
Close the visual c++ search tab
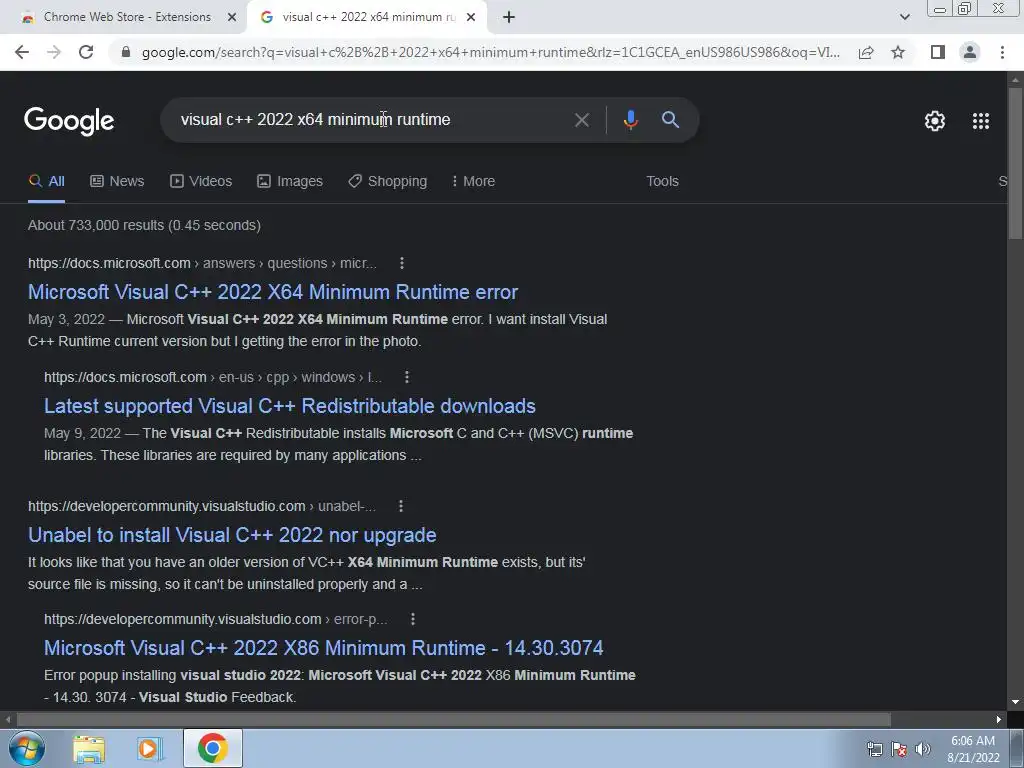point(470,18)
